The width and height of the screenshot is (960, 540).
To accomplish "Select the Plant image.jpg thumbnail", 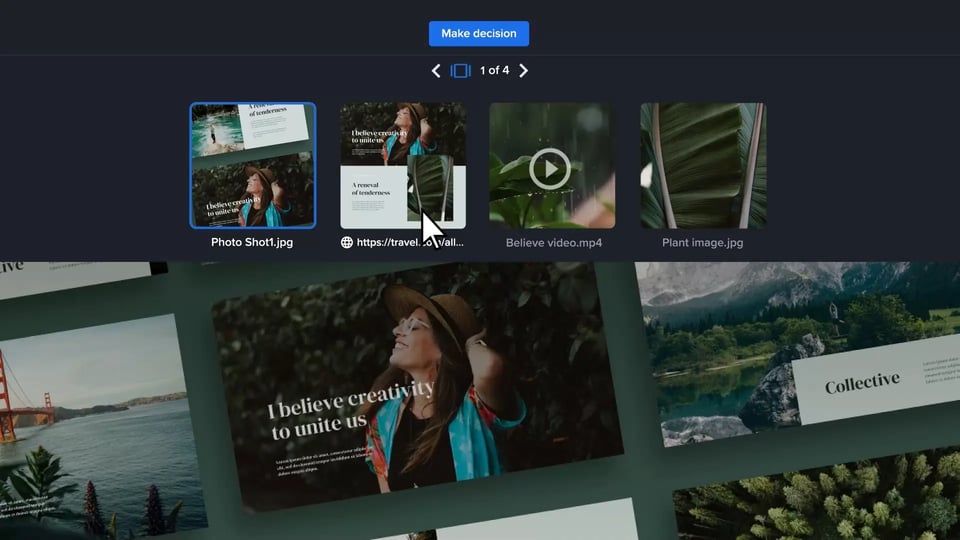I will pos(703,165).
